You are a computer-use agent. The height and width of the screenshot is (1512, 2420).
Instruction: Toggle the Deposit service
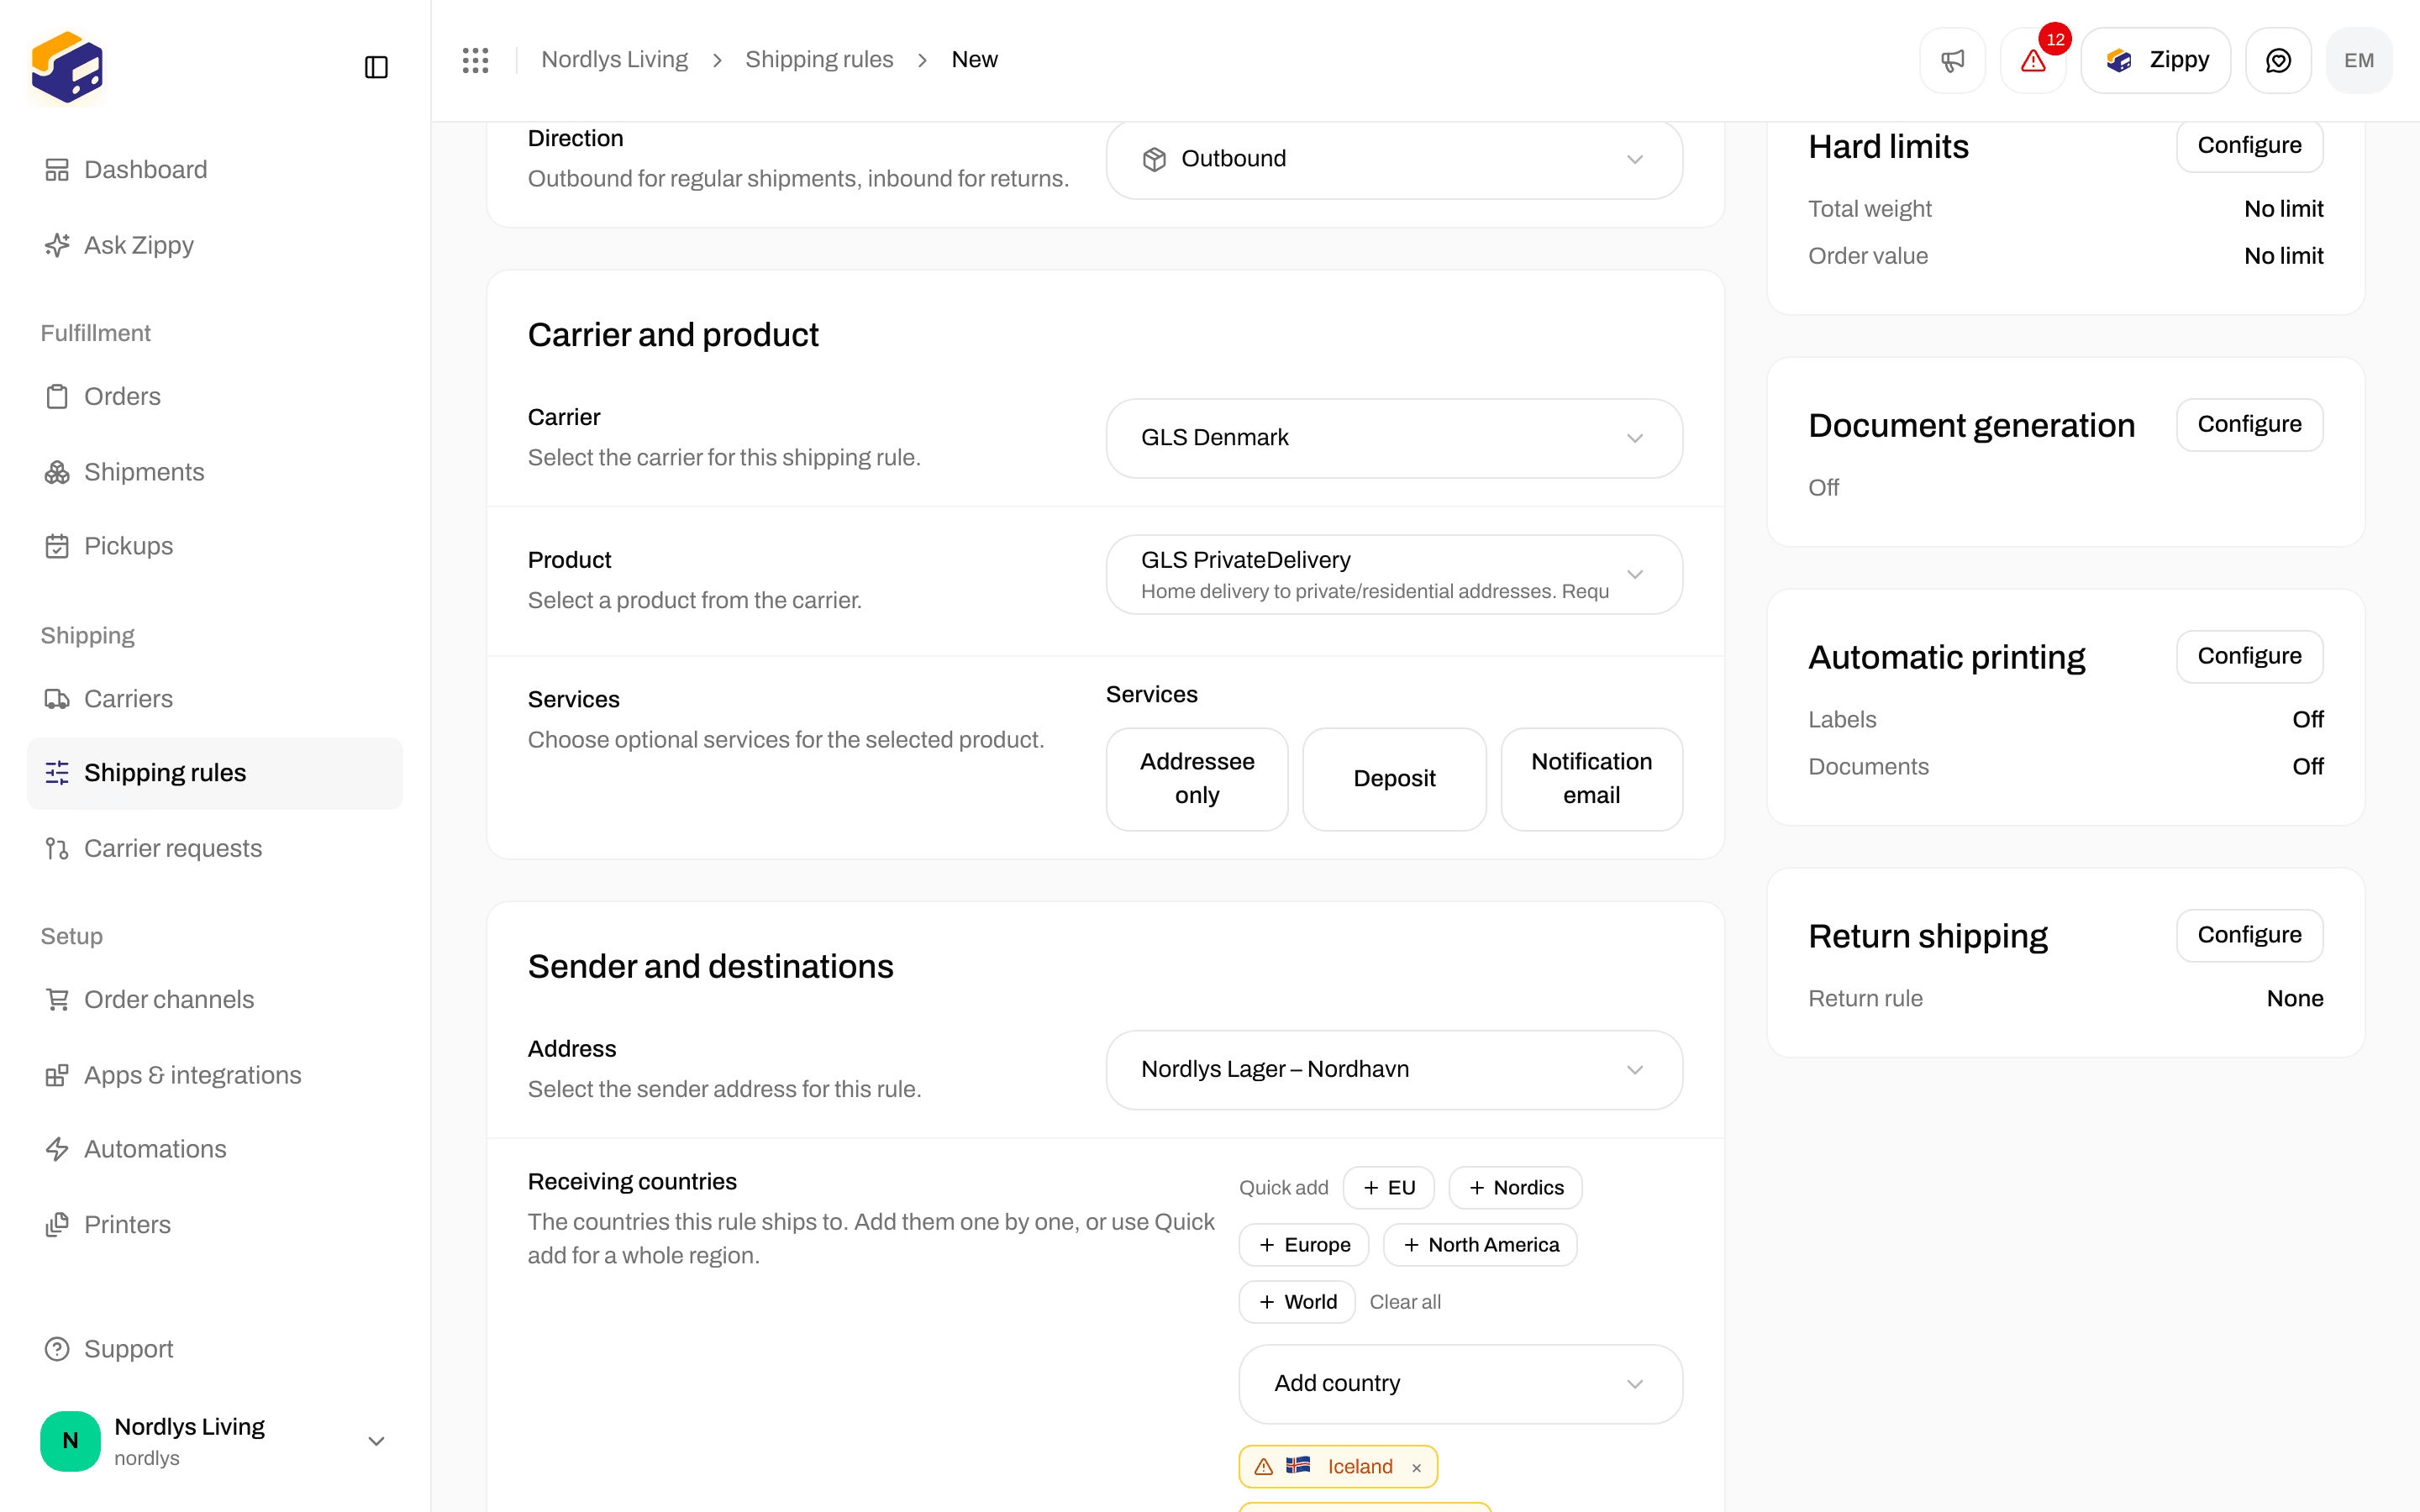pos(1394,779)
